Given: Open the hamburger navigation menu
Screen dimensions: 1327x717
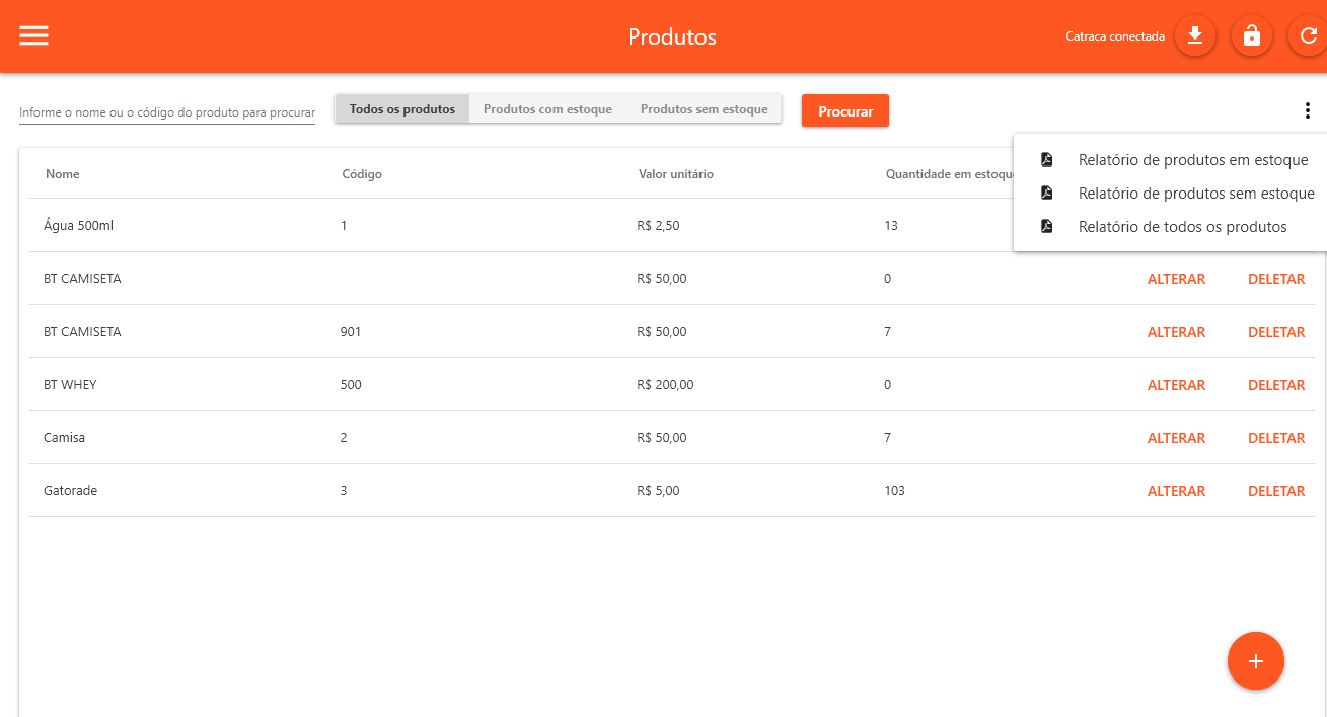Looking at the screenshot, I should 34,36.
